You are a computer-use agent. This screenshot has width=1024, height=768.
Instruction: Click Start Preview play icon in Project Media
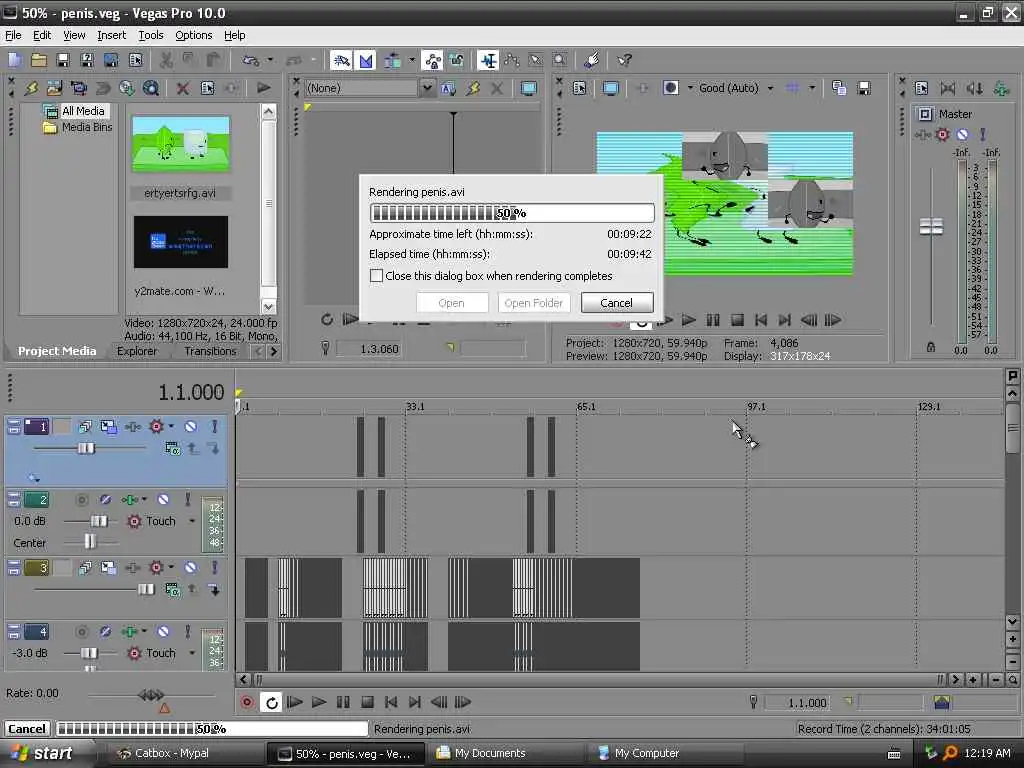tap(263, 88)
